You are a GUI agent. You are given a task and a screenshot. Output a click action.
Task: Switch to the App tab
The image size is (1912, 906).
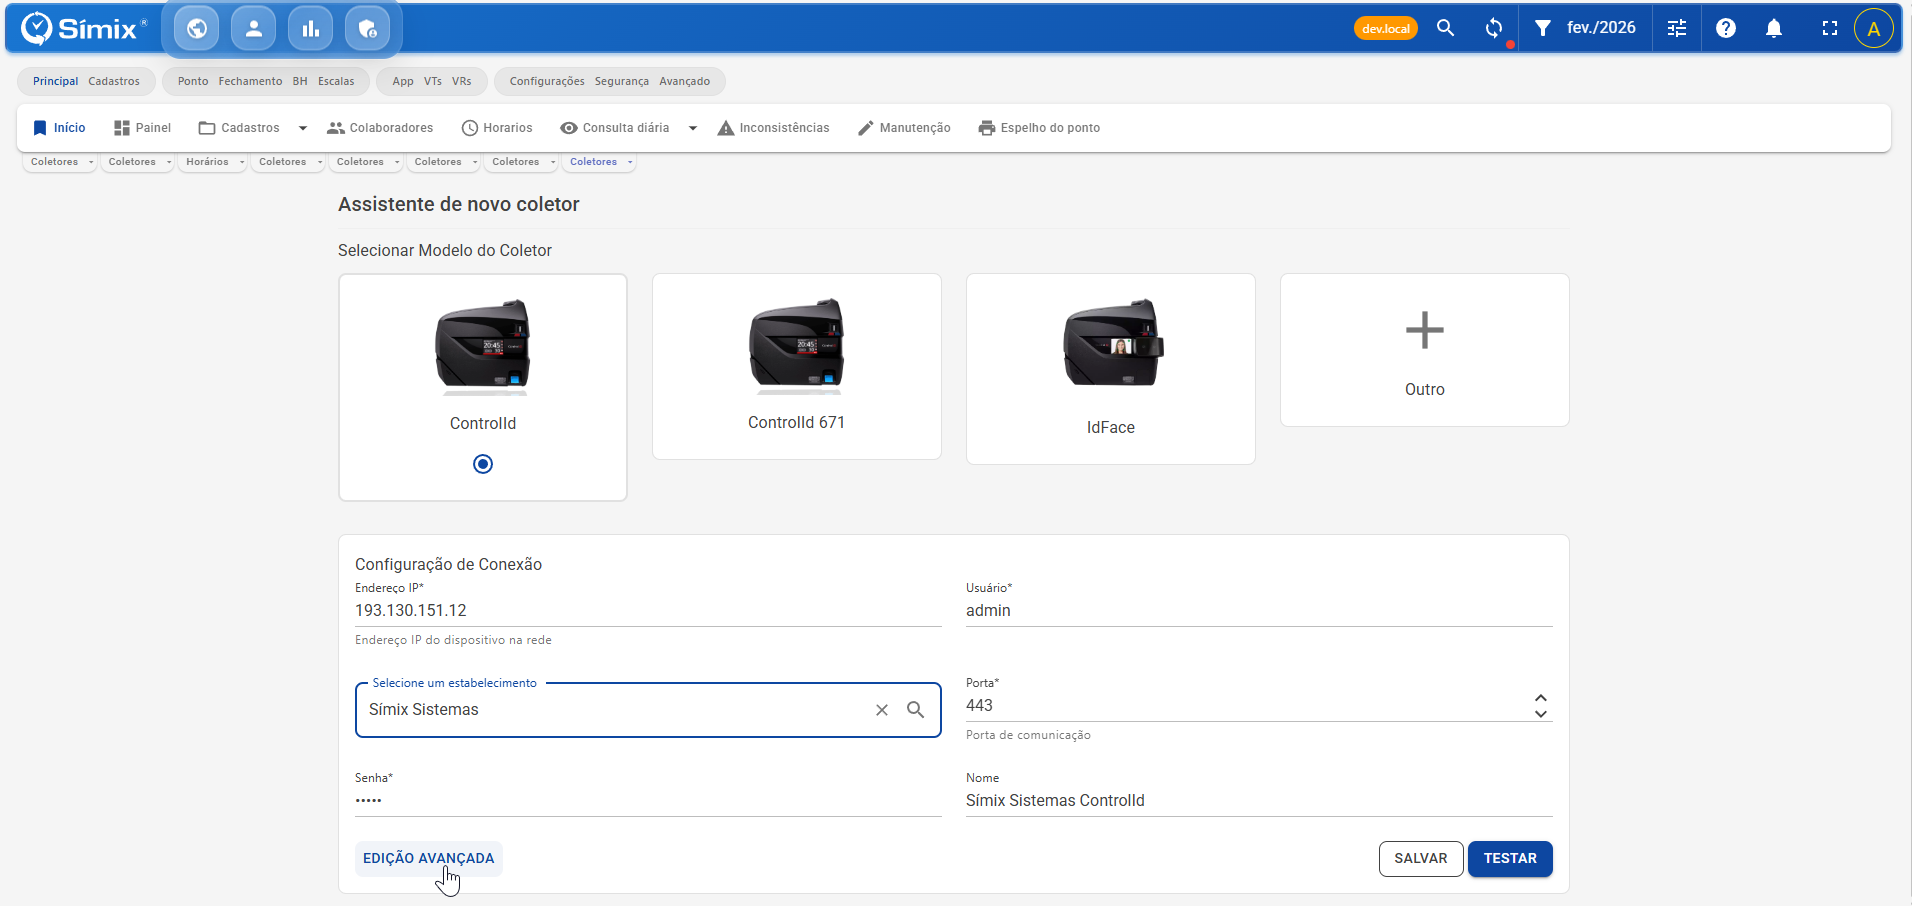[x=403, y=81]
